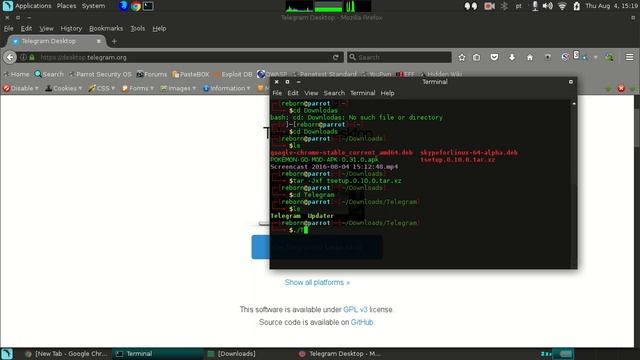Click the site information icon in URL bar

[23, 57]
